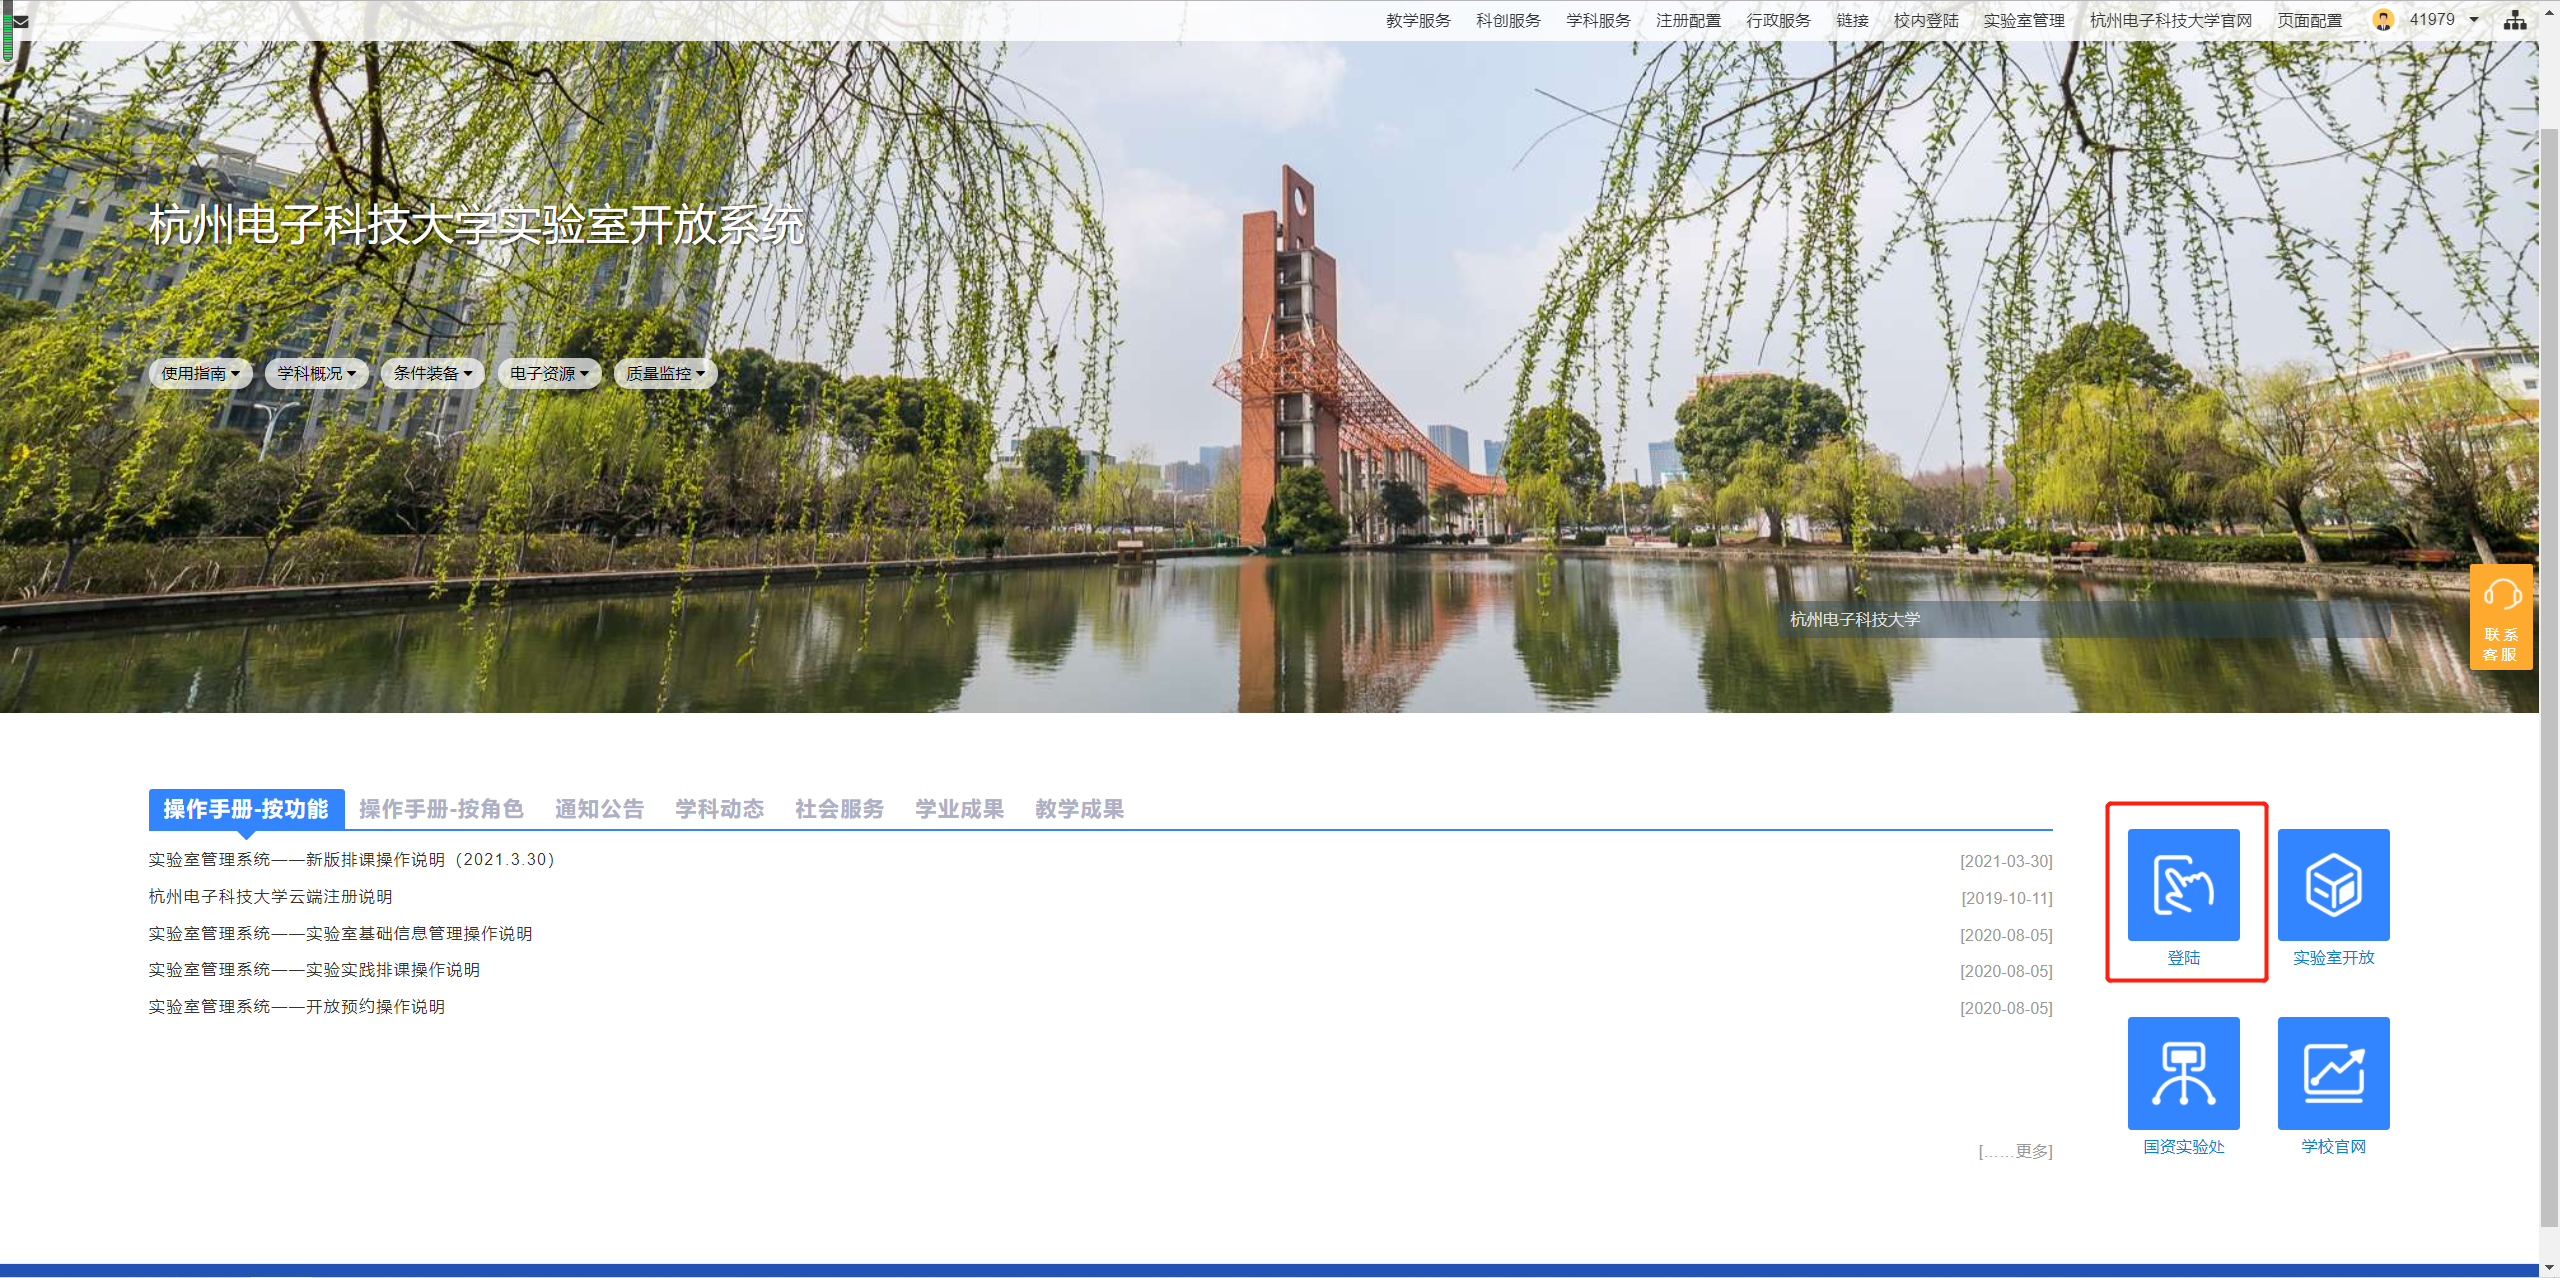2560x1278 pixels.
Task: Open the 41979 user account dropdown
Action: point(2443,20)
